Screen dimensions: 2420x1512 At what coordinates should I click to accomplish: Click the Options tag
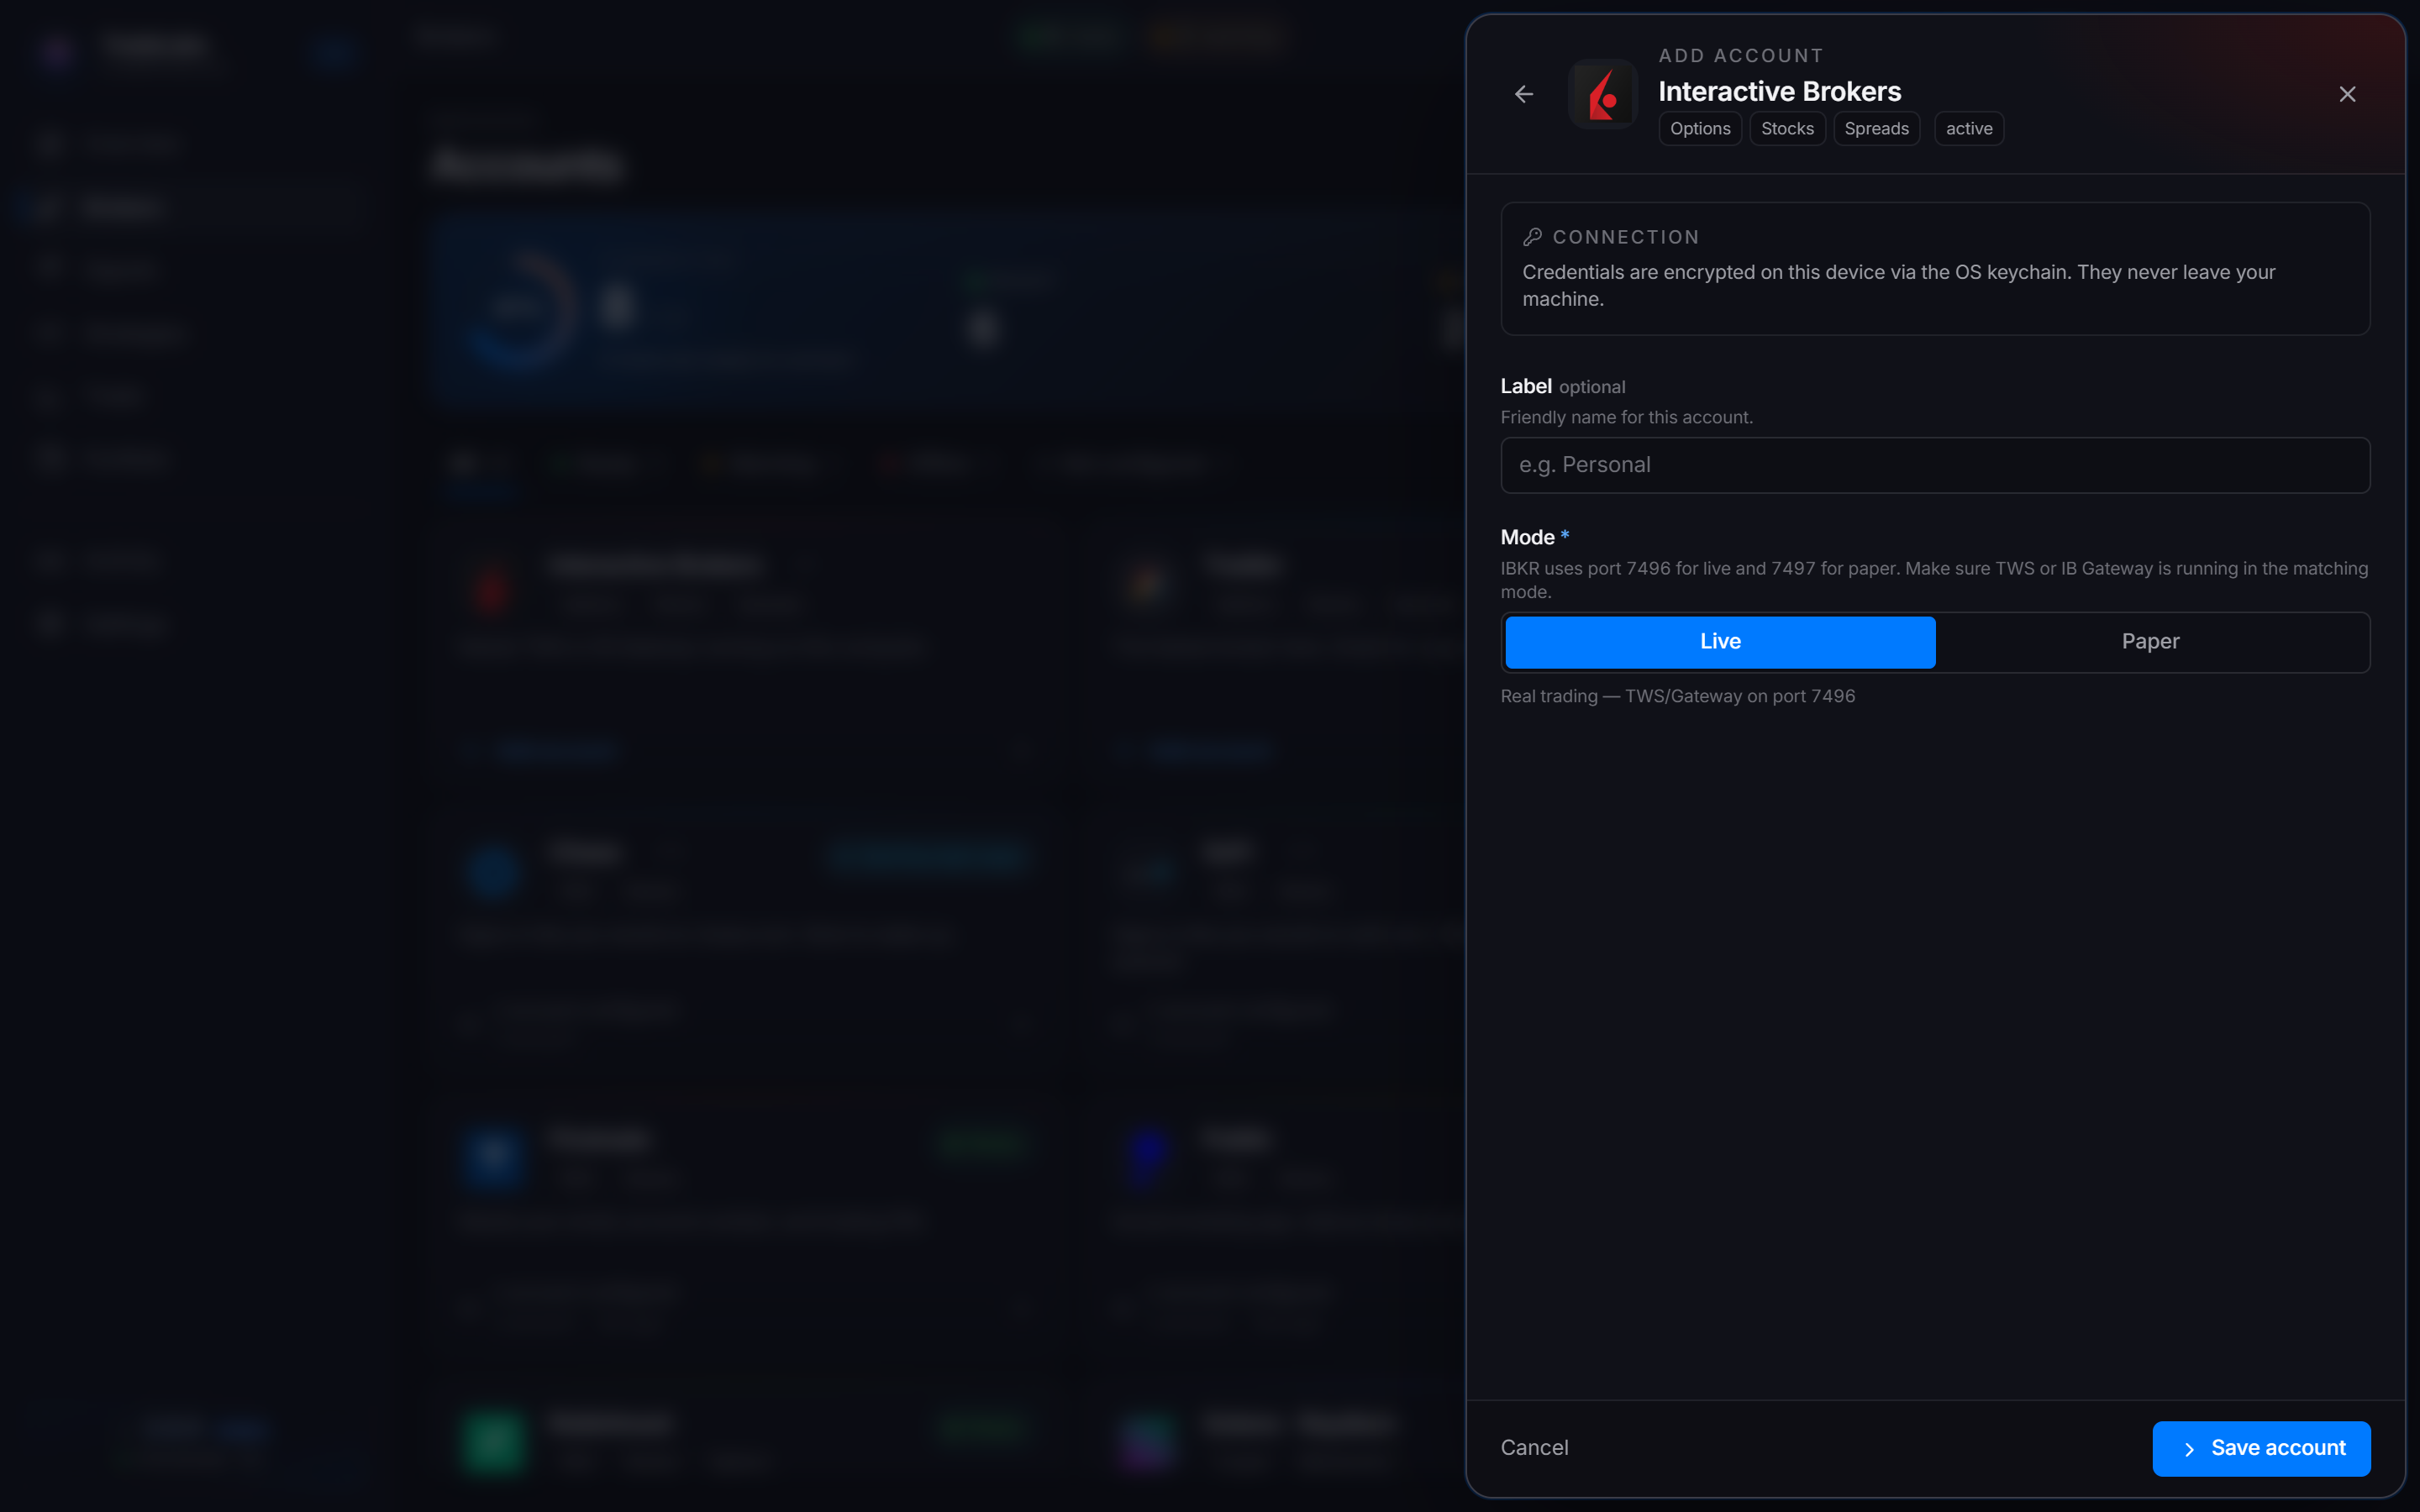(x=1700, y=128)
